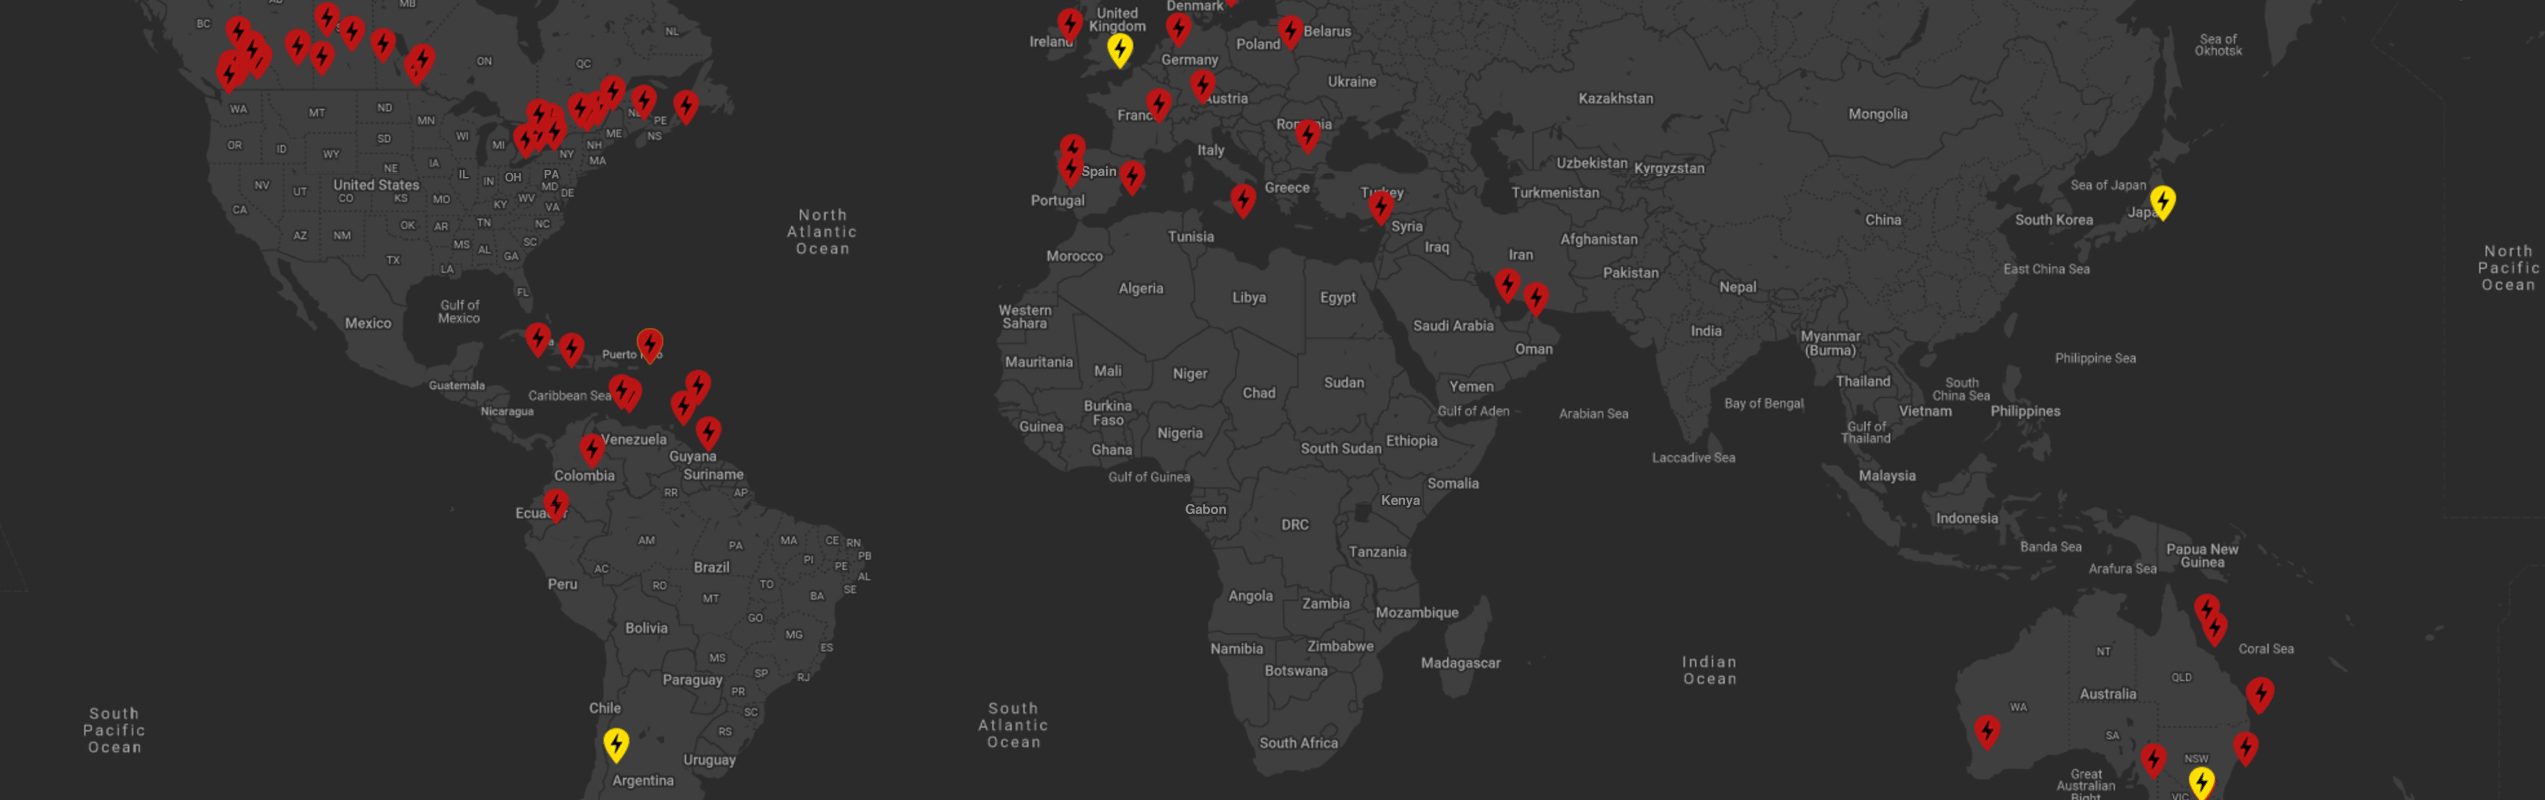Select the red marker on Ecuador
Image resolution: width=2545 pixels, height=800 pixels.
coord(556,504)
